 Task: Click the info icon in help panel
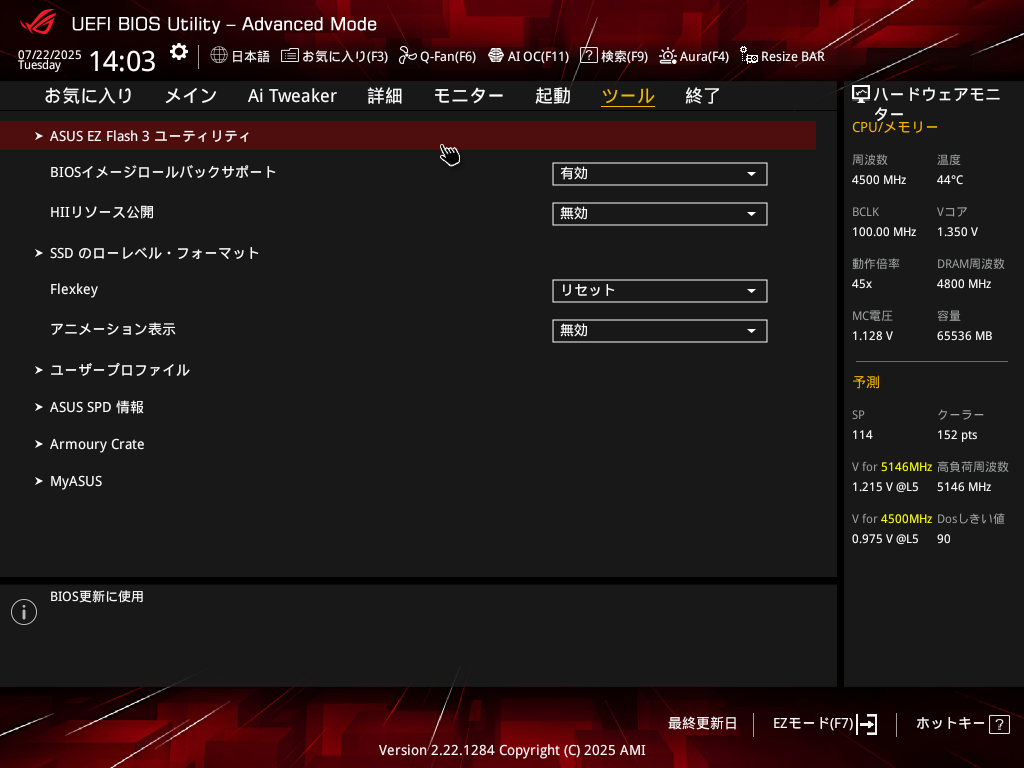coord(24,612)
